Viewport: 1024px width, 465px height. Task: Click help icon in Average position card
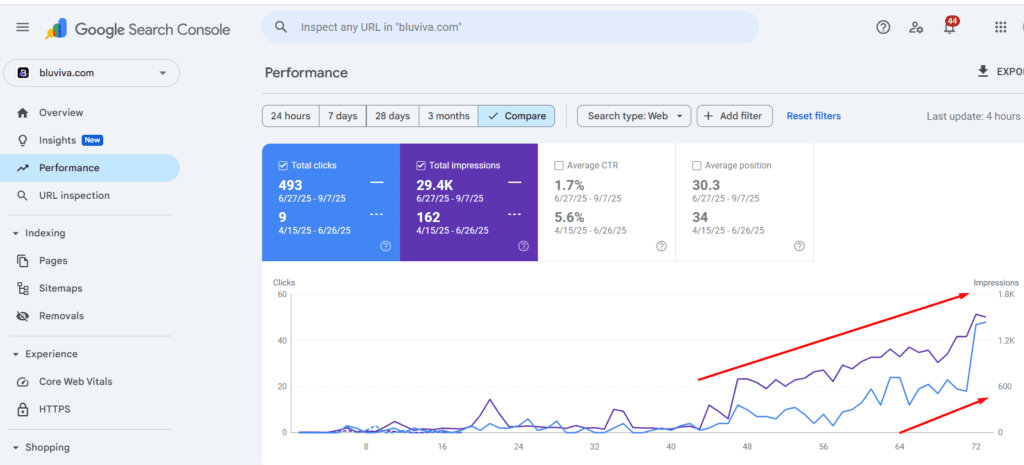(799, 246)
